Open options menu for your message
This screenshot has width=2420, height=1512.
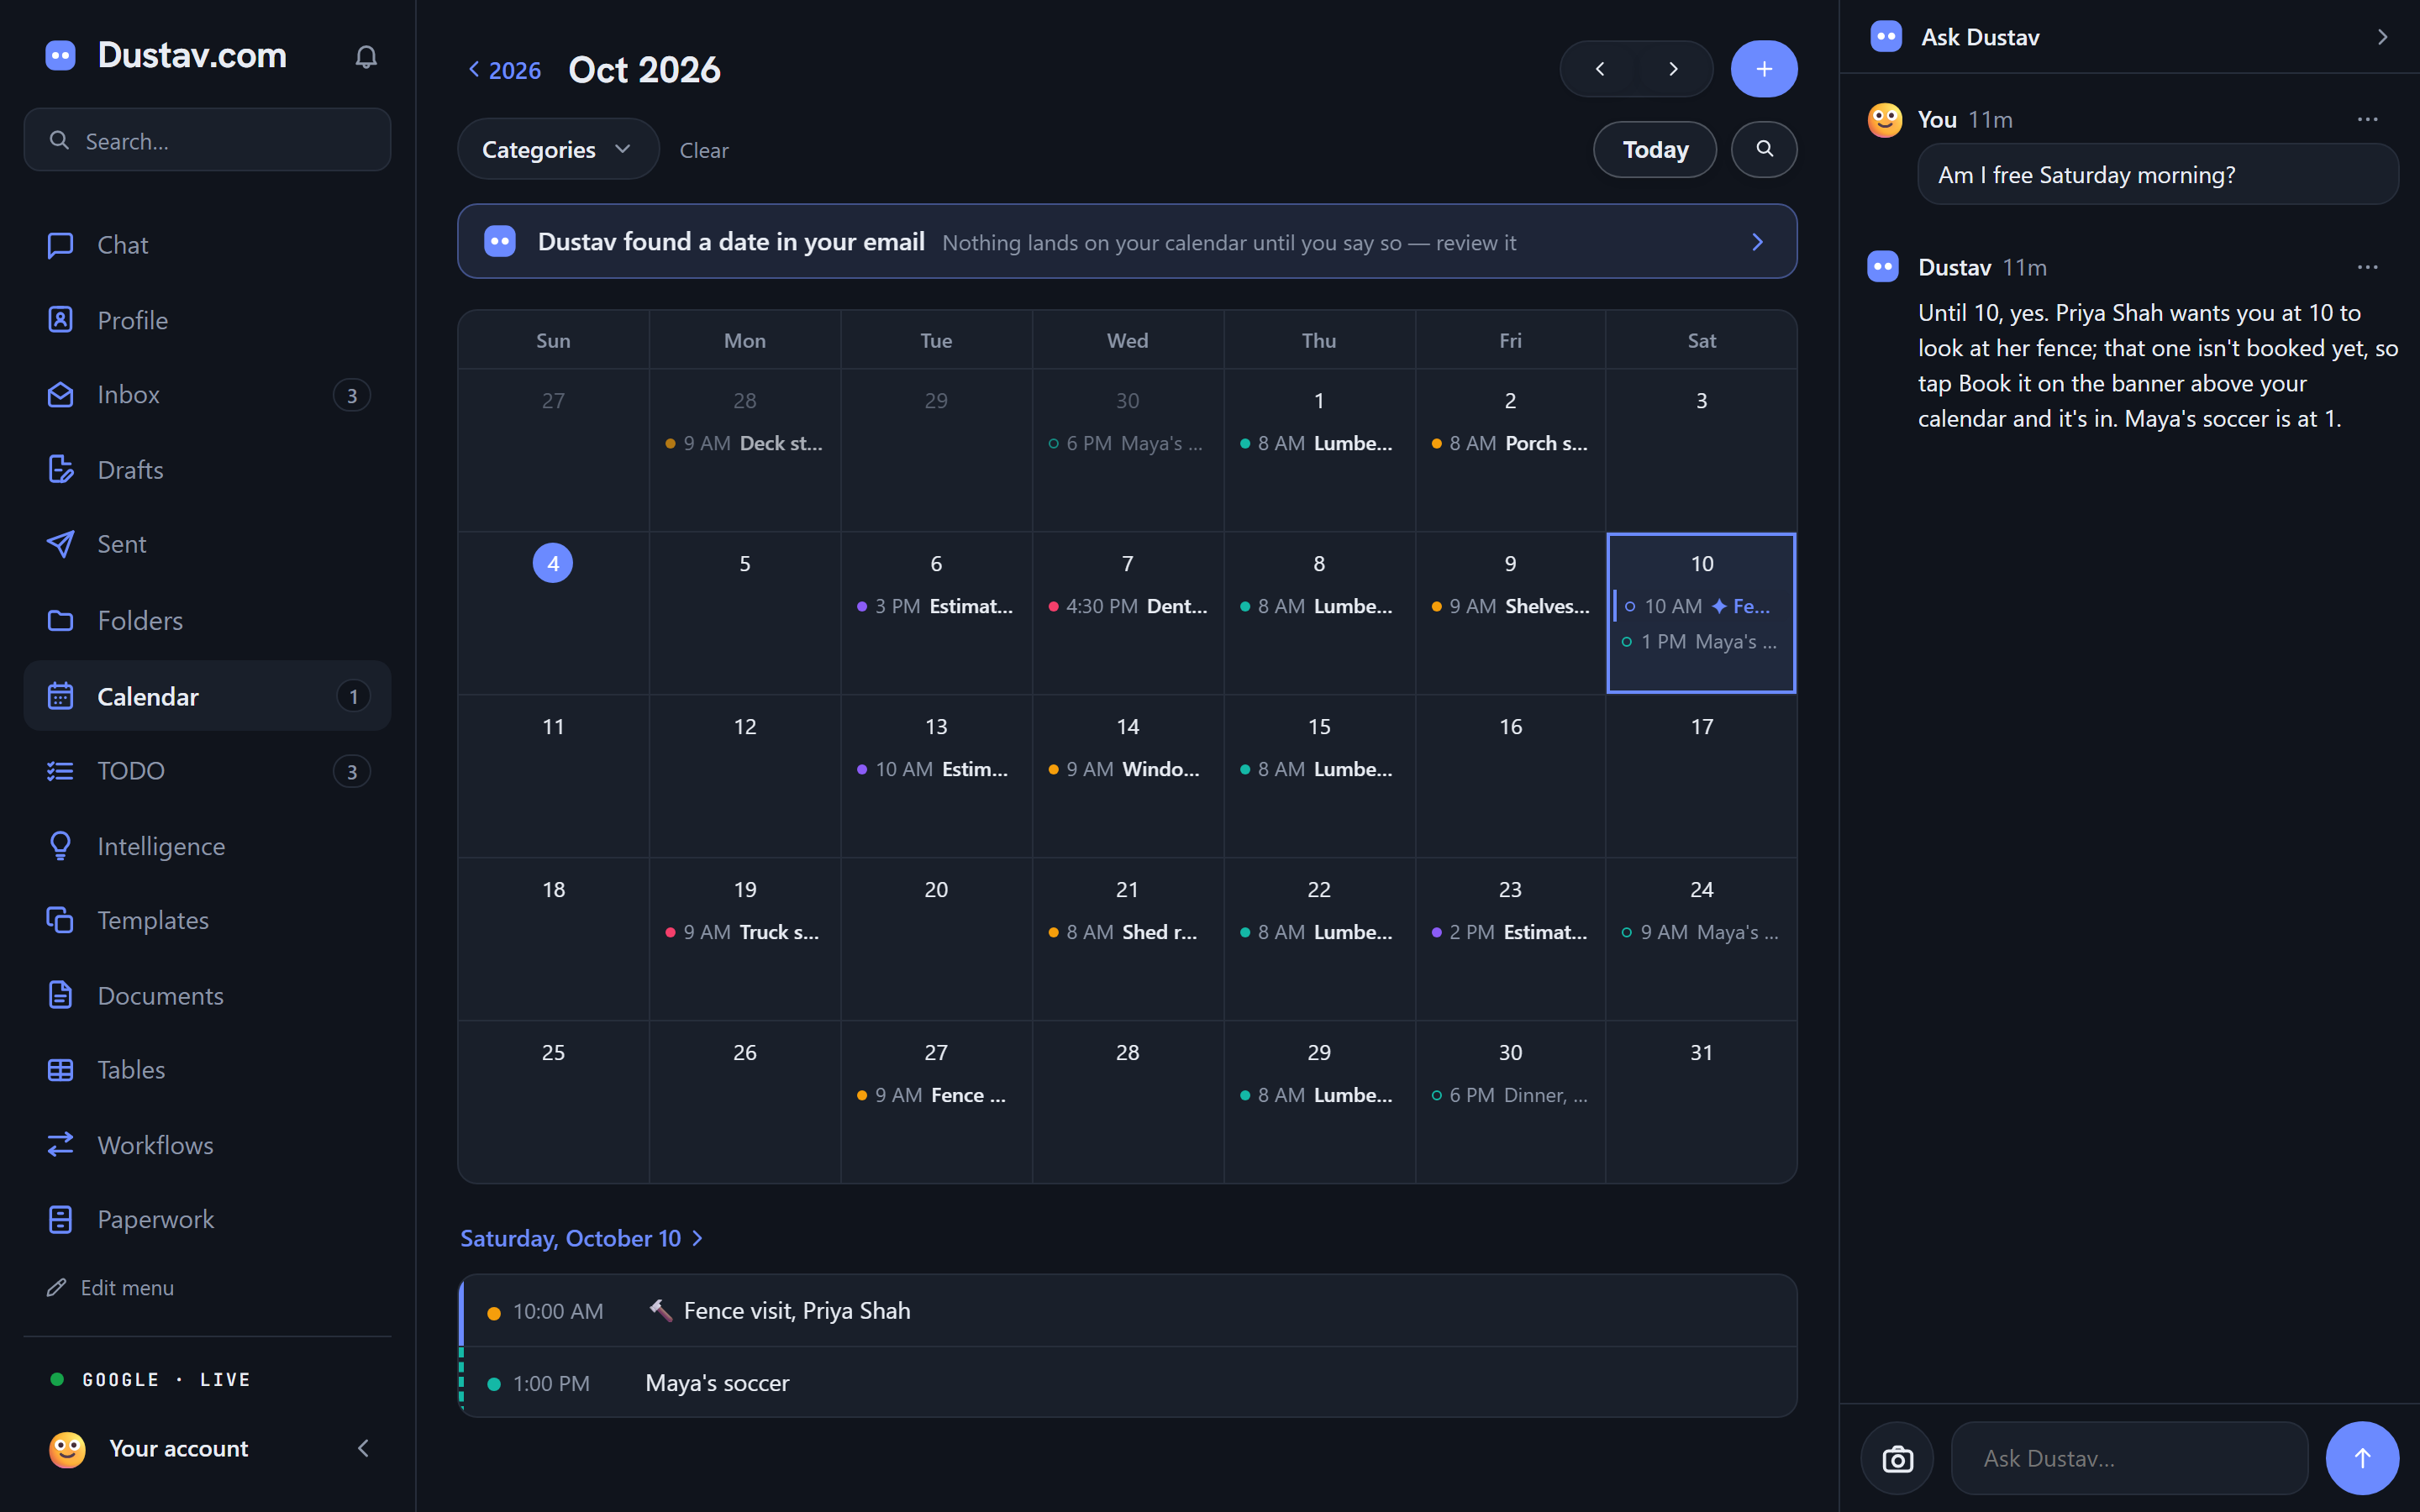pos(2367,119)
